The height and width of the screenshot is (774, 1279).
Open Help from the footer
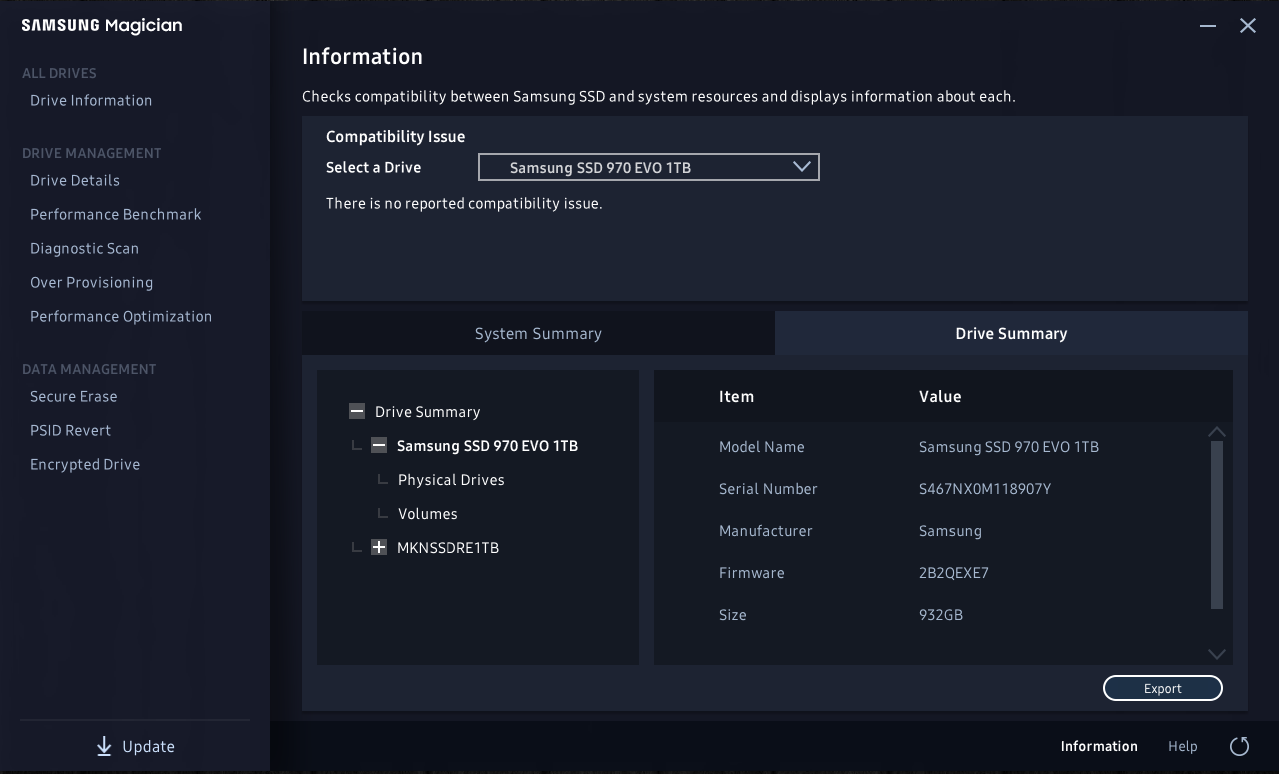pyautogui.click(x=1183, y=746)
